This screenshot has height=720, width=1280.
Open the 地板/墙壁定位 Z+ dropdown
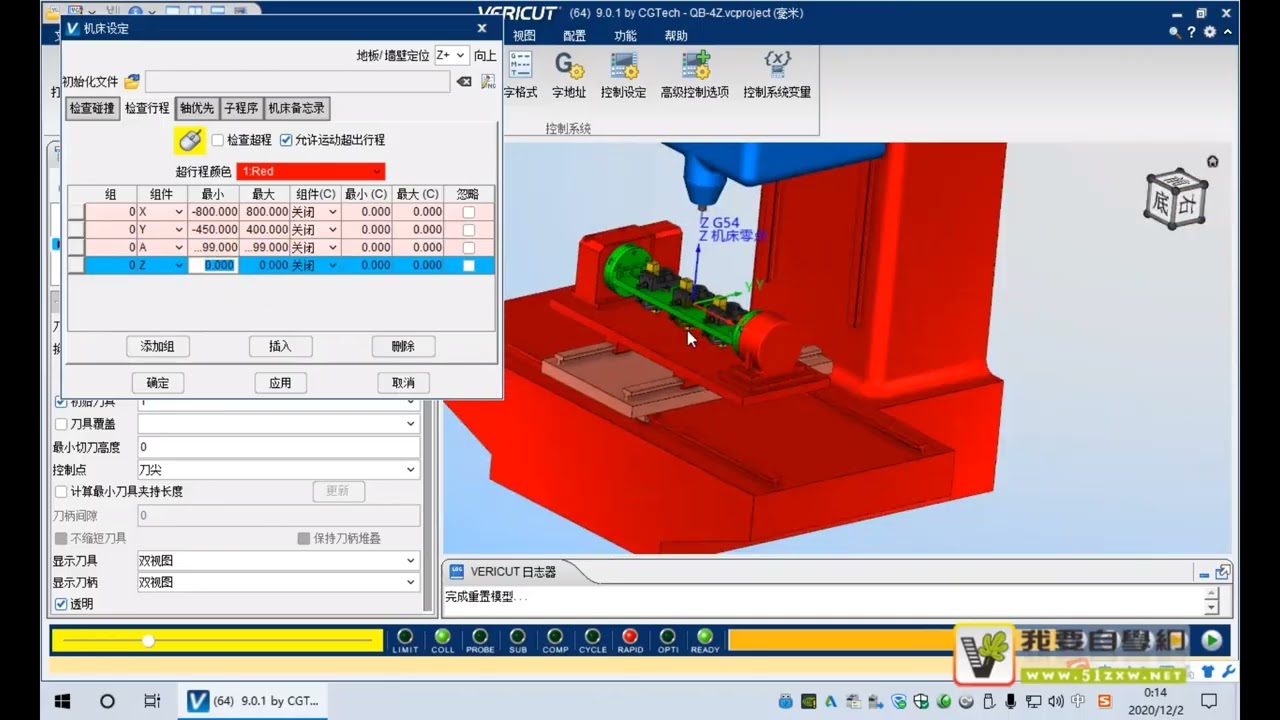coord(451,56)
